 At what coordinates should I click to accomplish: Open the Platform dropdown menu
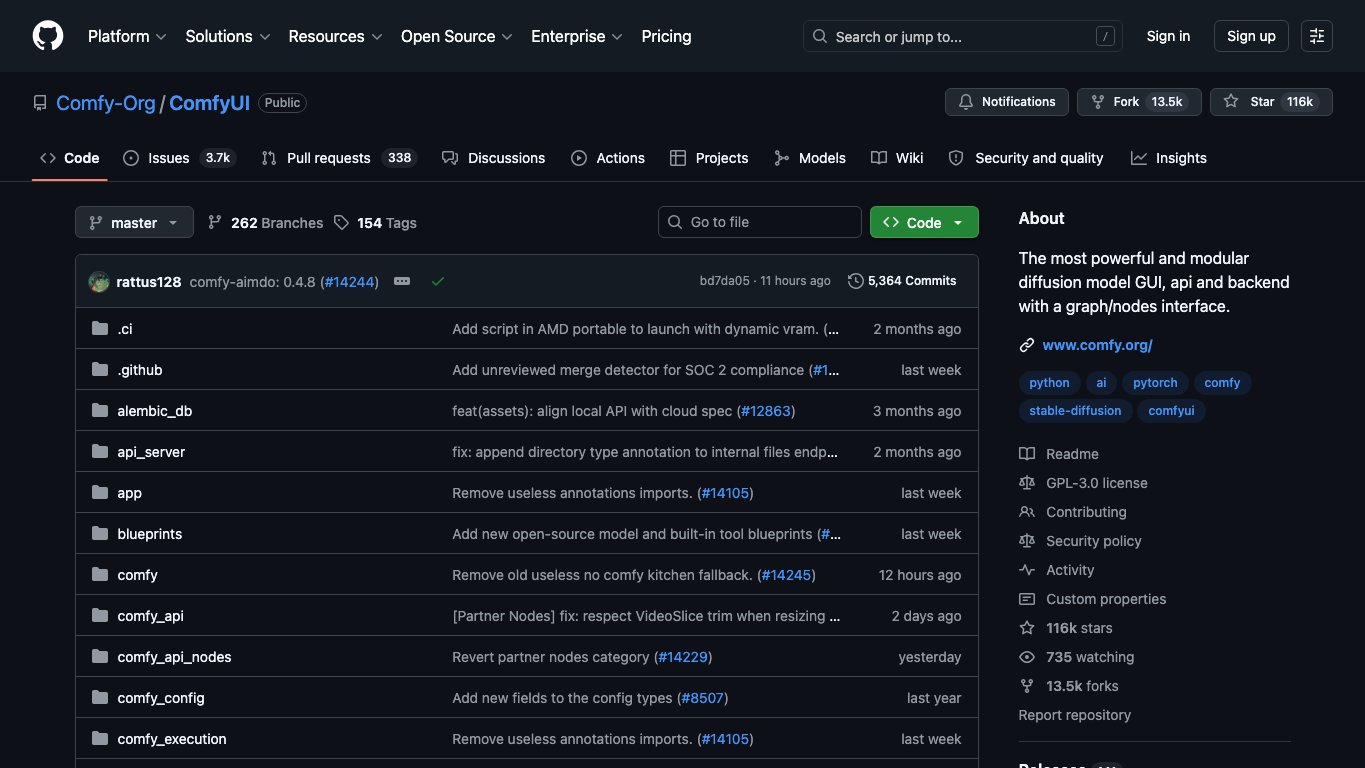(x=128, y=36)
